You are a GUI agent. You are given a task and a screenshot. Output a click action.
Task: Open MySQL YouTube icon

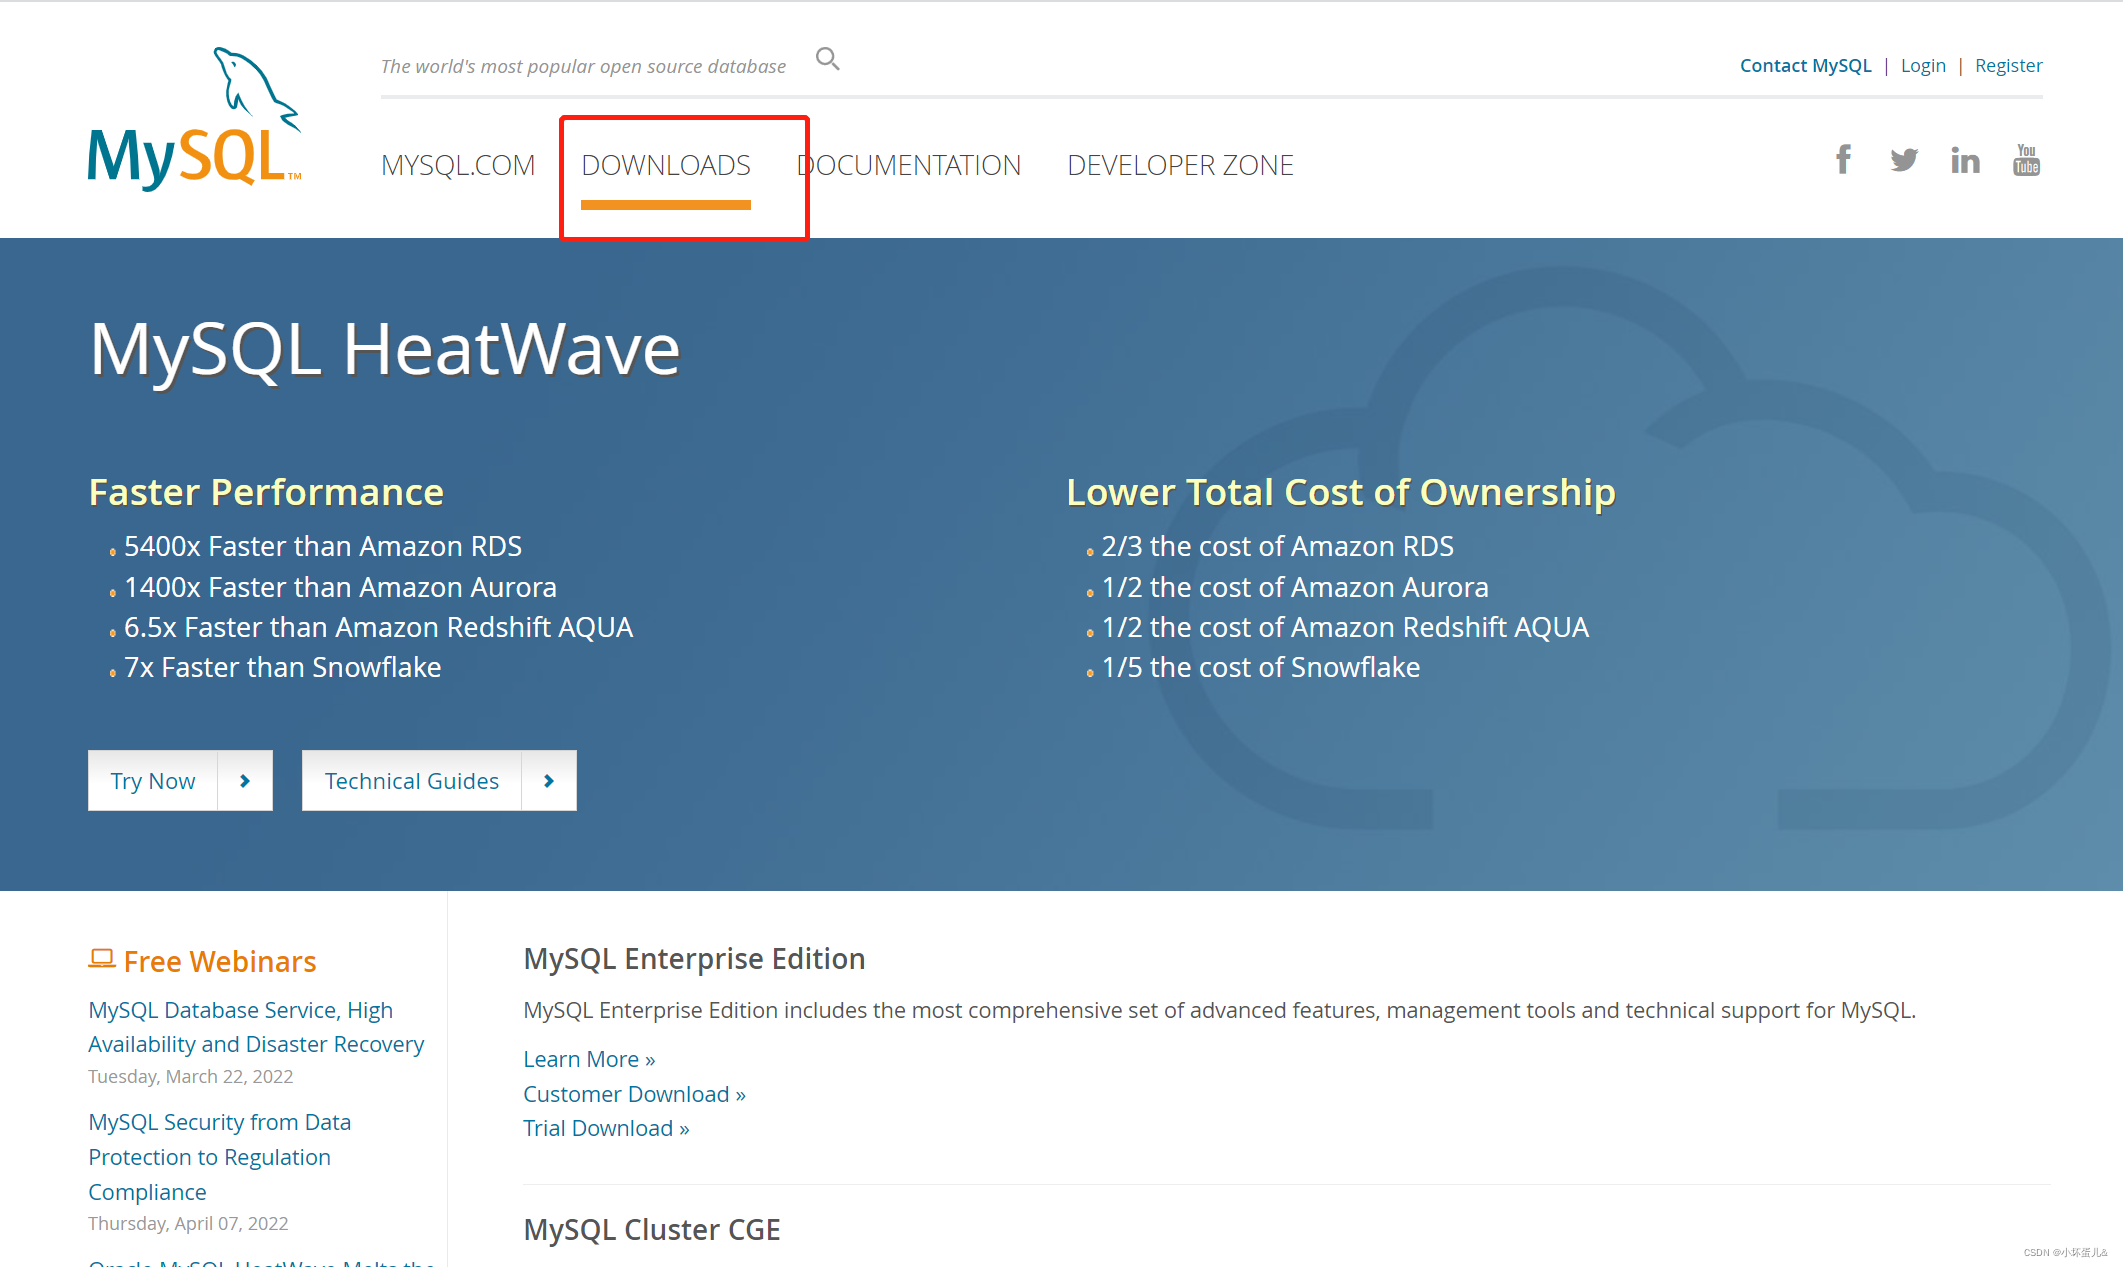2026,160
